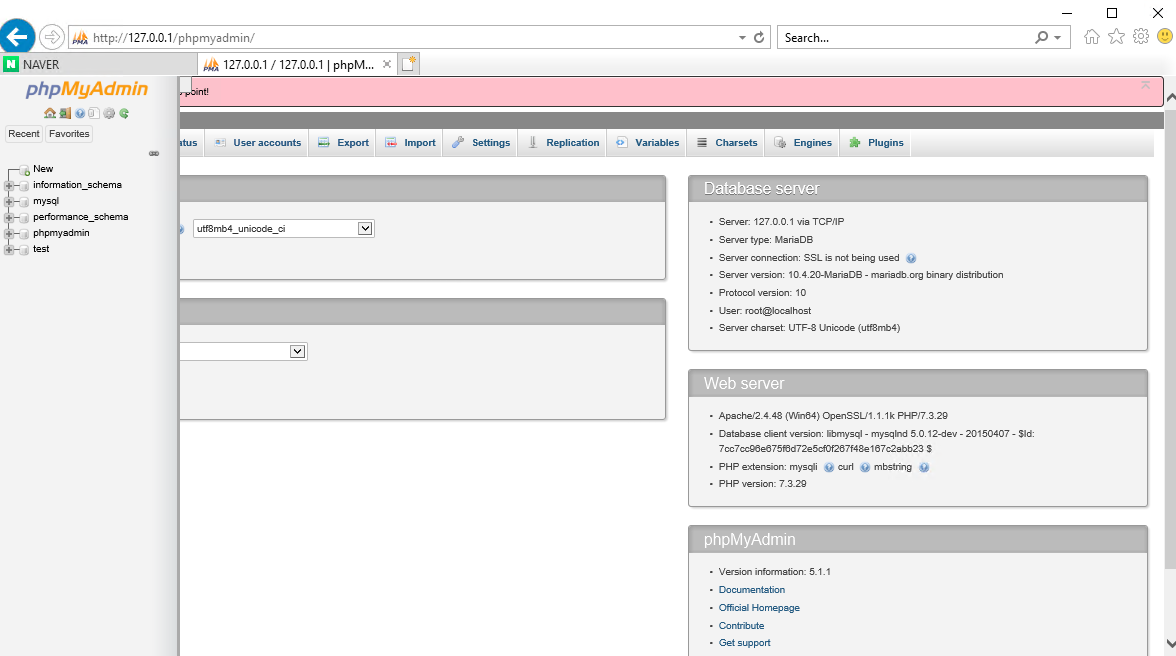Screen dimensions: 1176x656
Task: Click the search magnifier icon in the browser search box
Action: coord(1042,37)
